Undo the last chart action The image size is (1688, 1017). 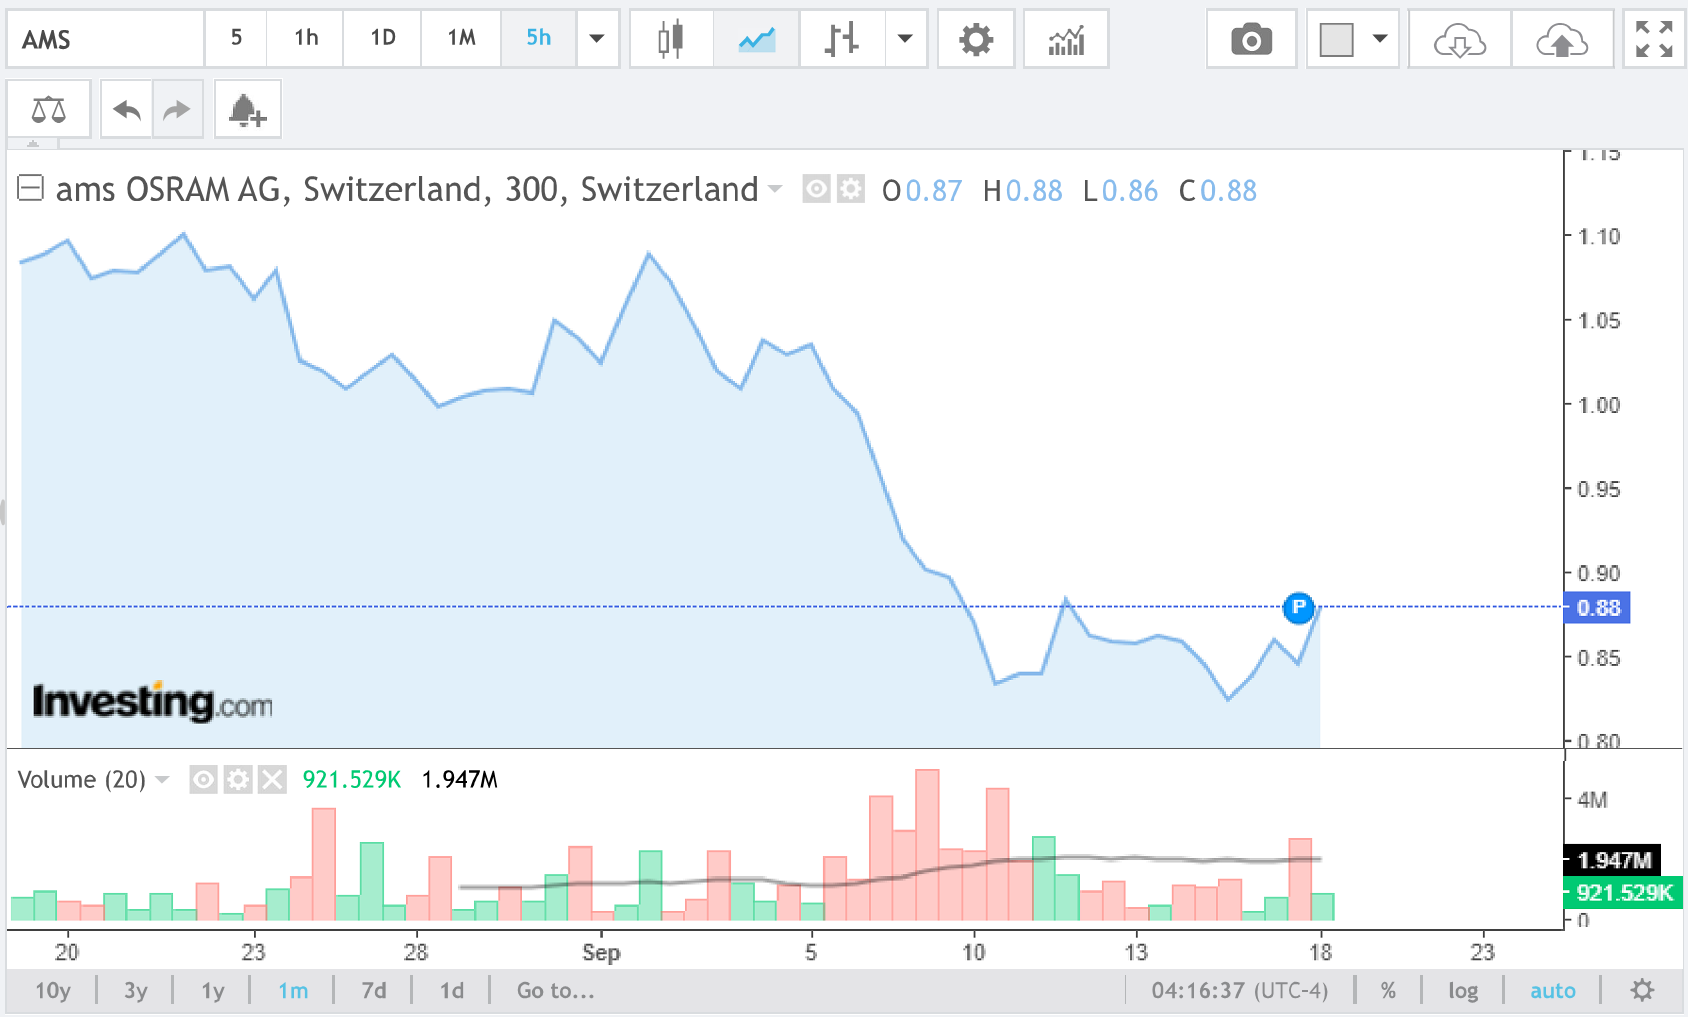tap(127, 109)
